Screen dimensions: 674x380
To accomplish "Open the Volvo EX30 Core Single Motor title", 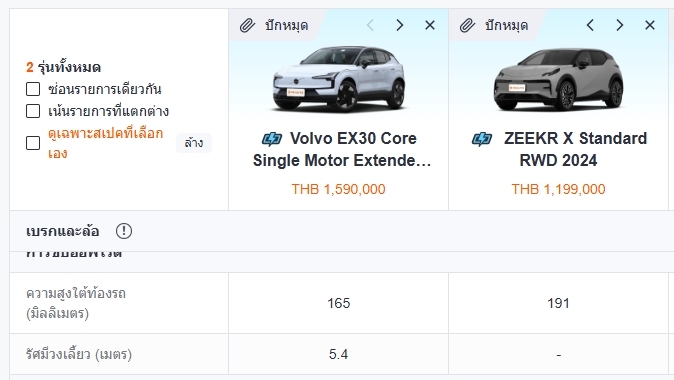I will [x=342, y=149].
